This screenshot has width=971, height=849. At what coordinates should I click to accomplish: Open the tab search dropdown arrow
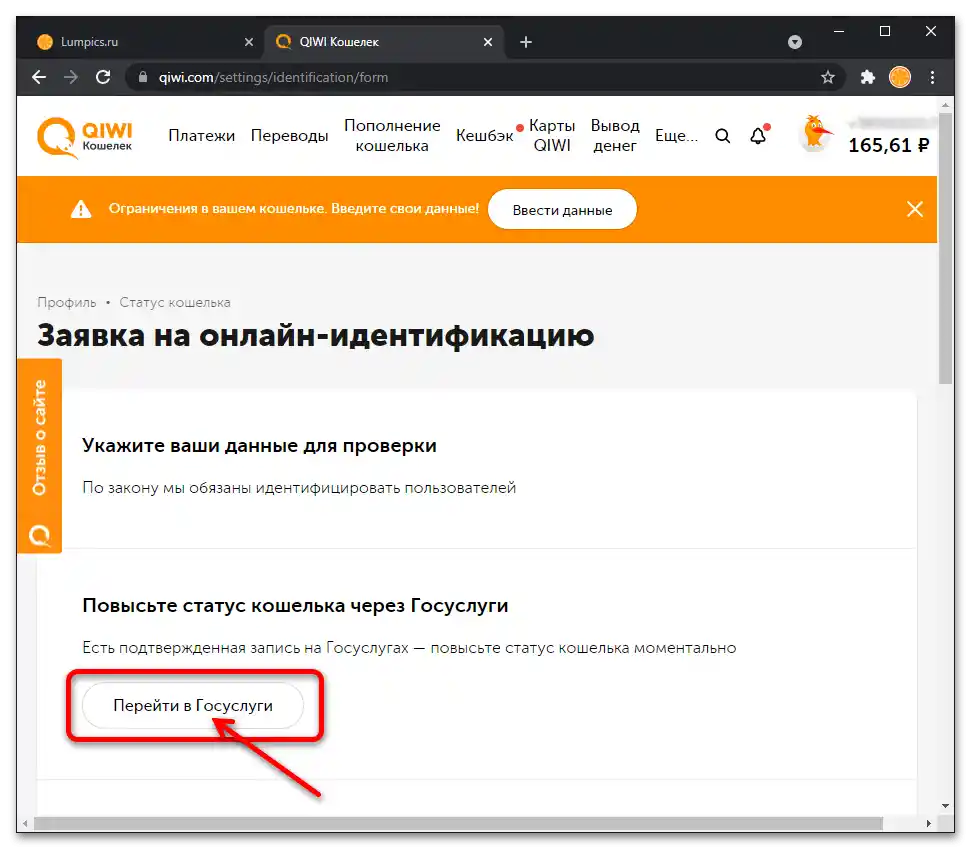coord(795,41)
